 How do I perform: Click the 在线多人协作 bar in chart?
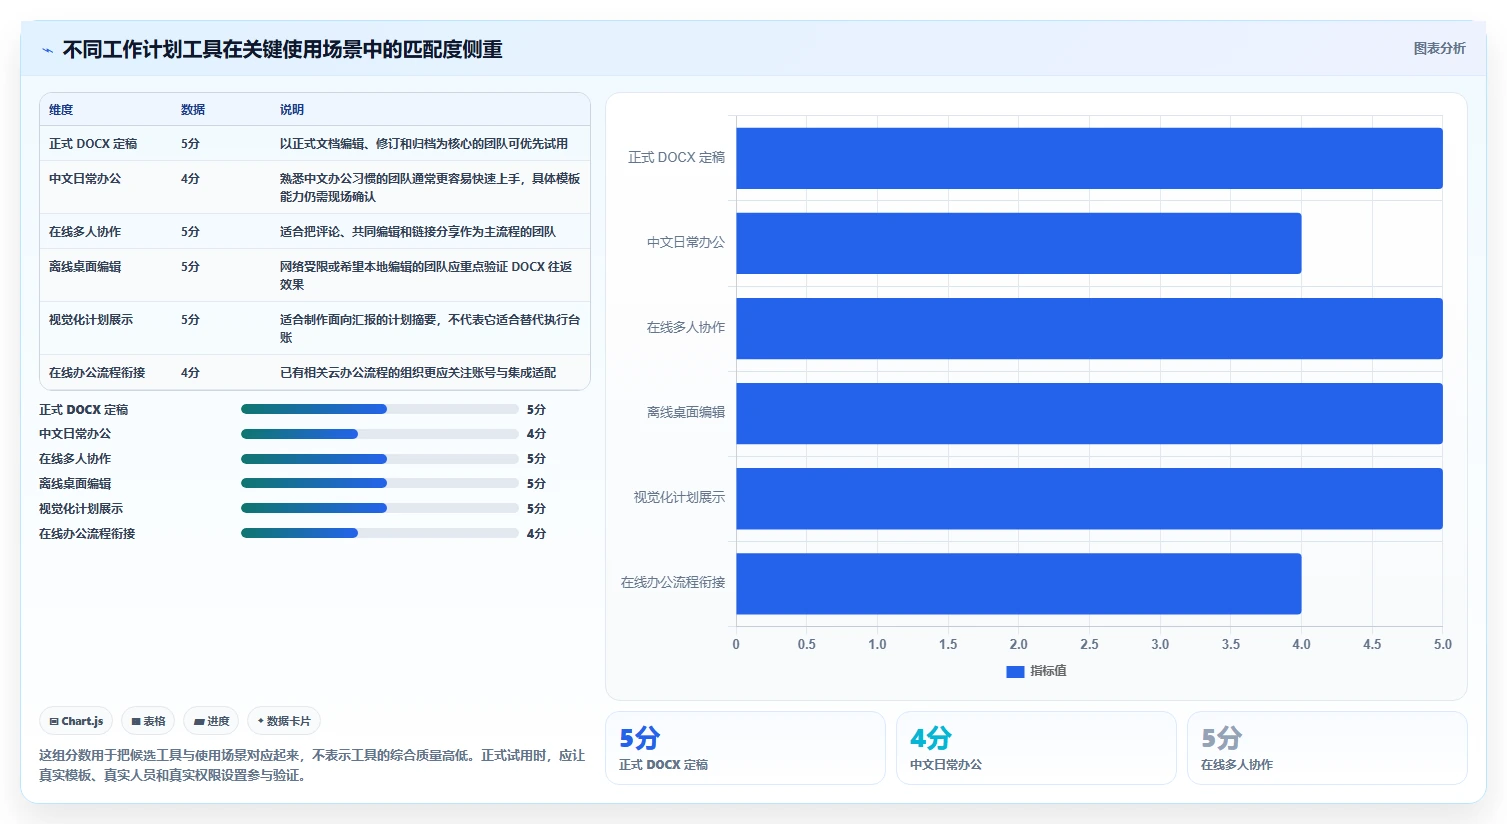pos(1089,328)
